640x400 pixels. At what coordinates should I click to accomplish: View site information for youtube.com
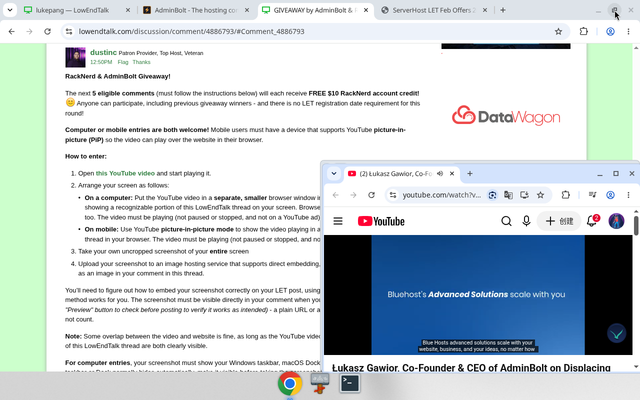click(x=393, y=195)
